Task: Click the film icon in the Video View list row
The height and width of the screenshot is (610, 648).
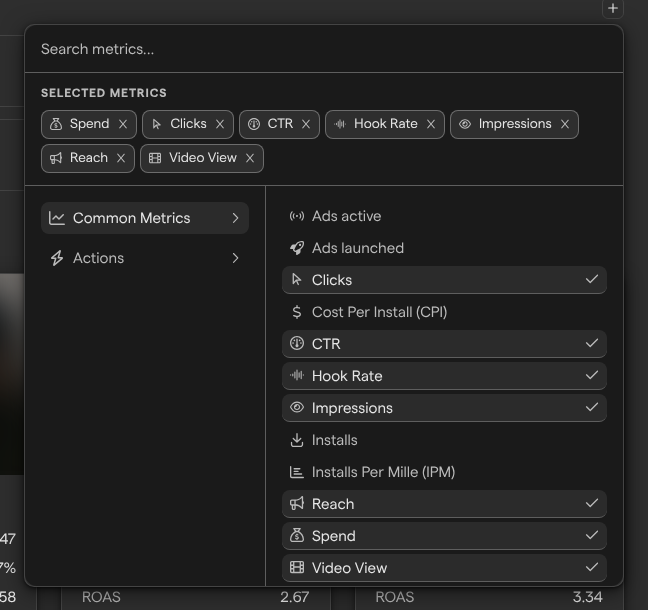Action: tap(297, 567)
